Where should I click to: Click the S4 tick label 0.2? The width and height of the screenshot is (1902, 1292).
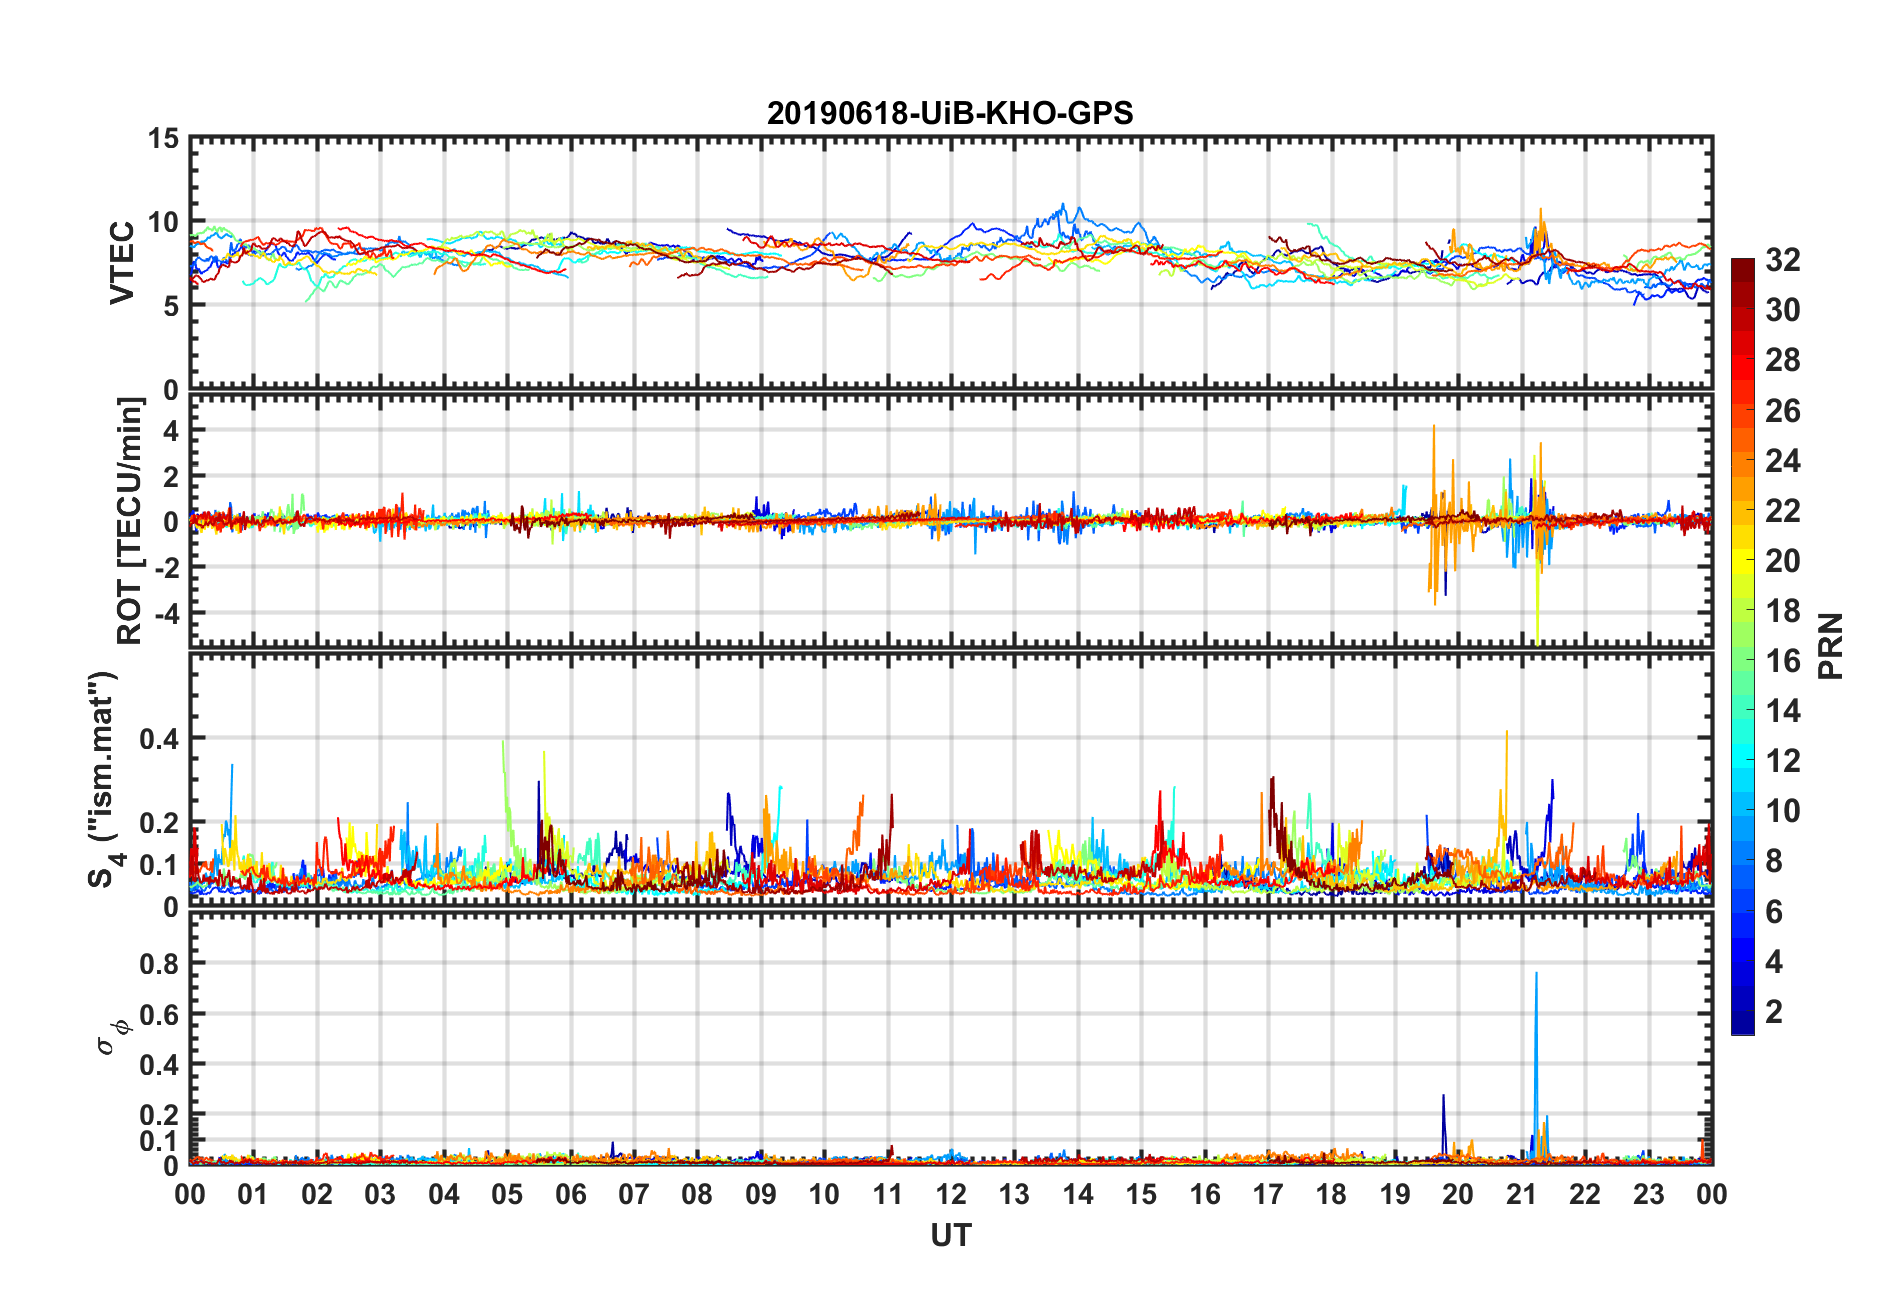160,823
